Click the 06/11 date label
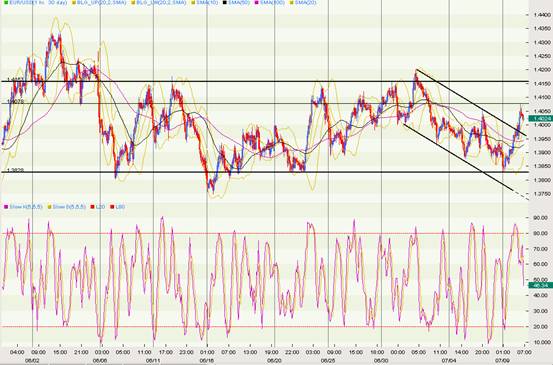Screen dimensions: 553x365 point(153,360)
